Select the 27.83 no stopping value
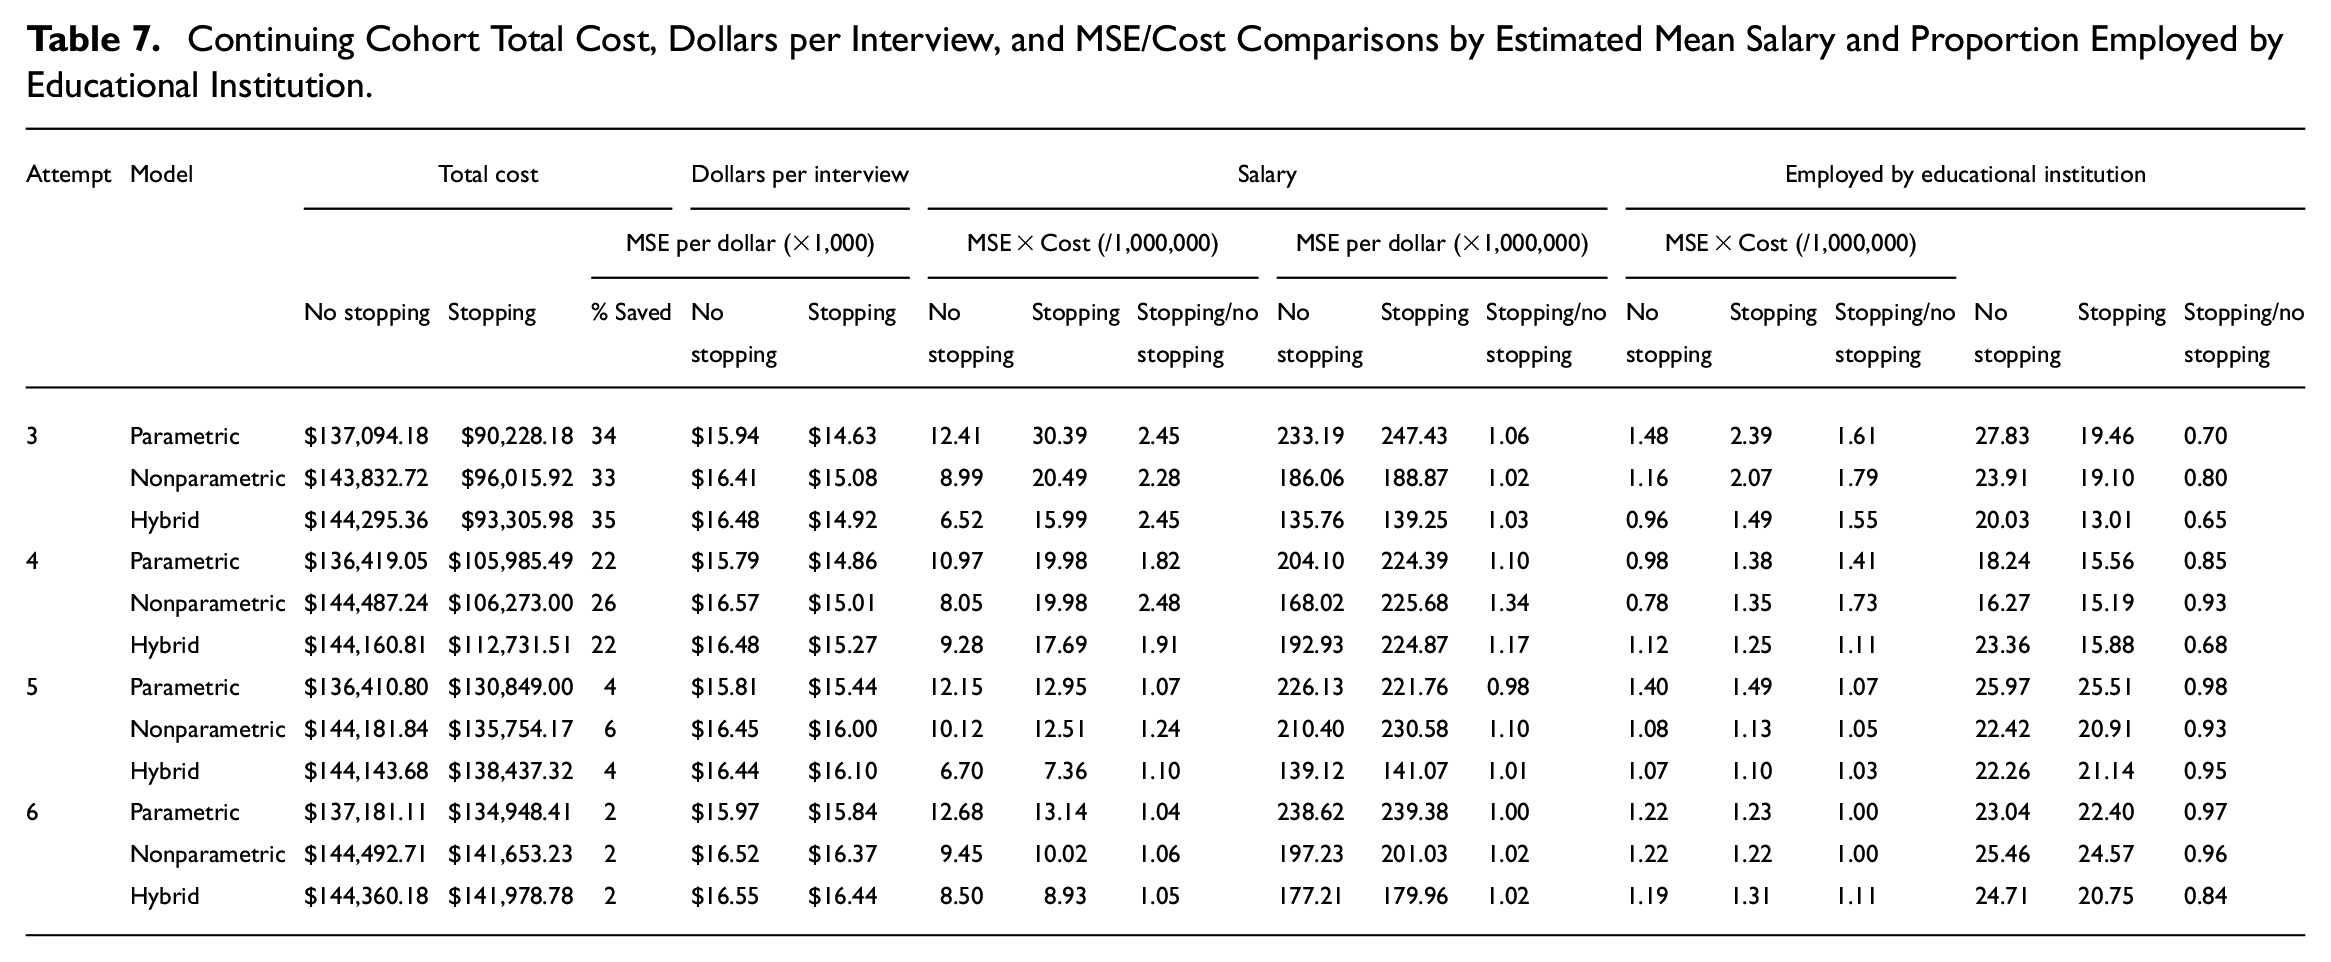Screen dimensions: 2331x962 click(x=2002, y=436)
